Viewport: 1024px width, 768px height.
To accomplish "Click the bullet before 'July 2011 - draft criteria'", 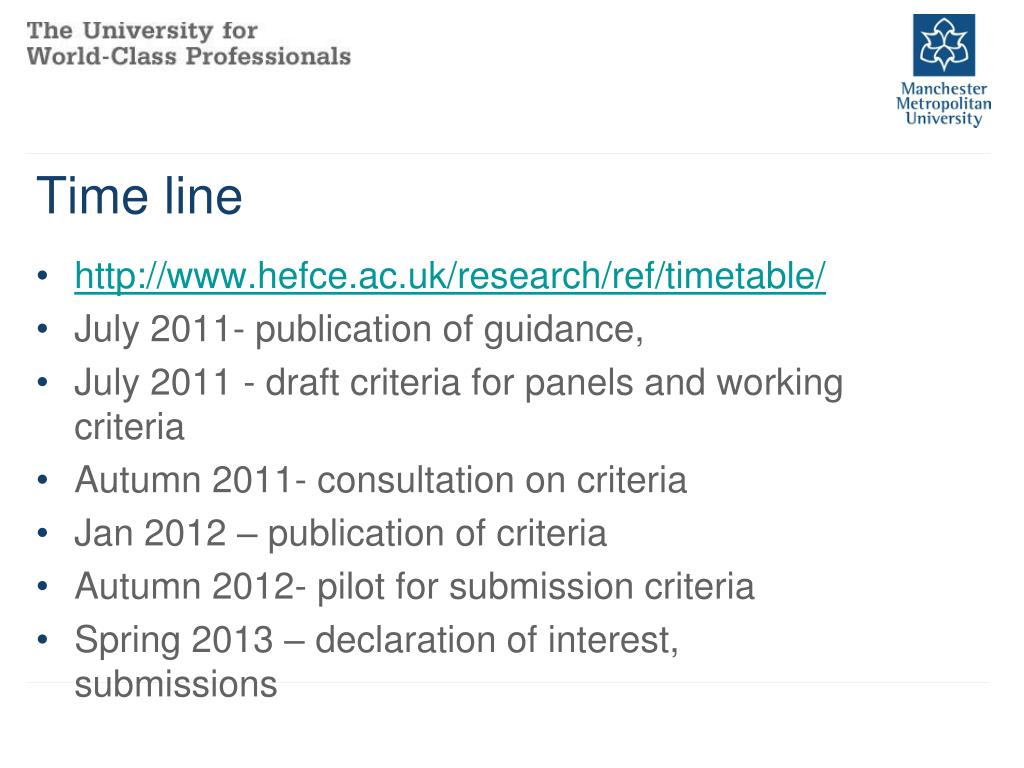I will (43, 382).
